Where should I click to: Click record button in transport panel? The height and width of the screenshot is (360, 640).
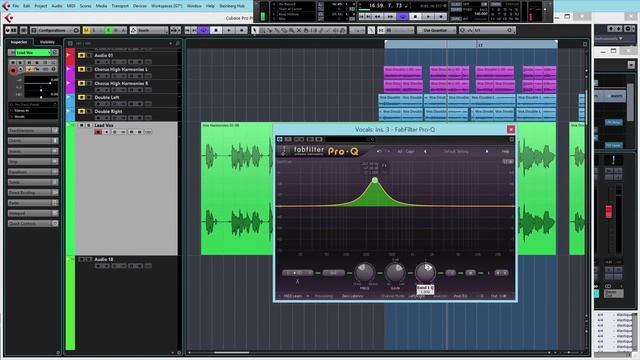pos(441,17)
